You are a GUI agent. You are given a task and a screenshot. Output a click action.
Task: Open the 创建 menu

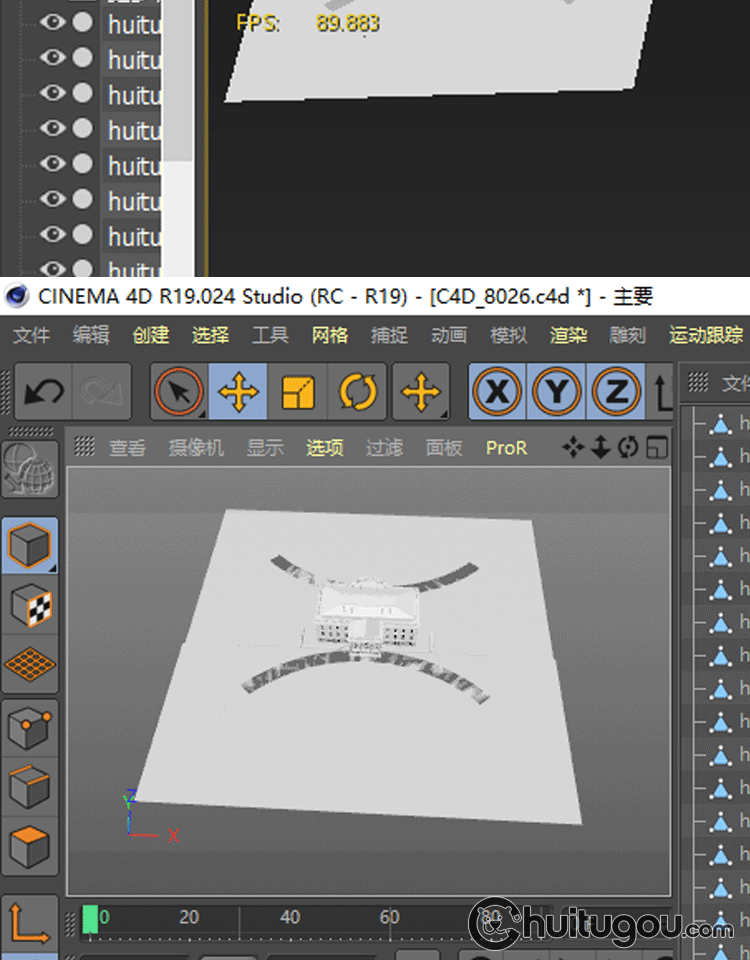(x=151, y=335)
